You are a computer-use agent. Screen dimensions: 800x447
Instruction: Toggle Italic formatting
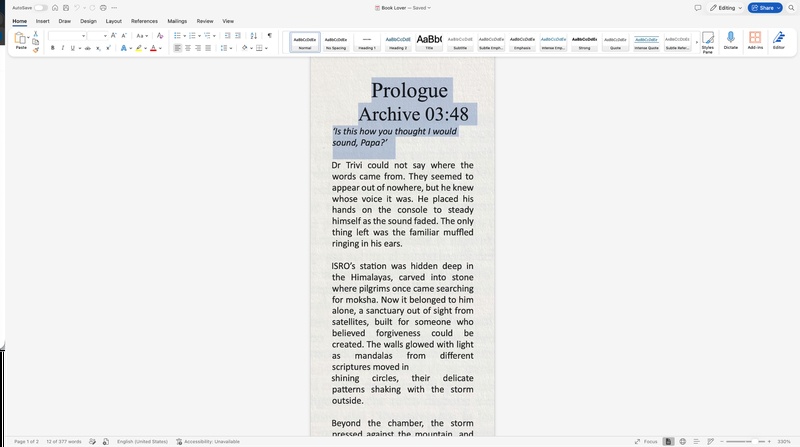point(63,48)
